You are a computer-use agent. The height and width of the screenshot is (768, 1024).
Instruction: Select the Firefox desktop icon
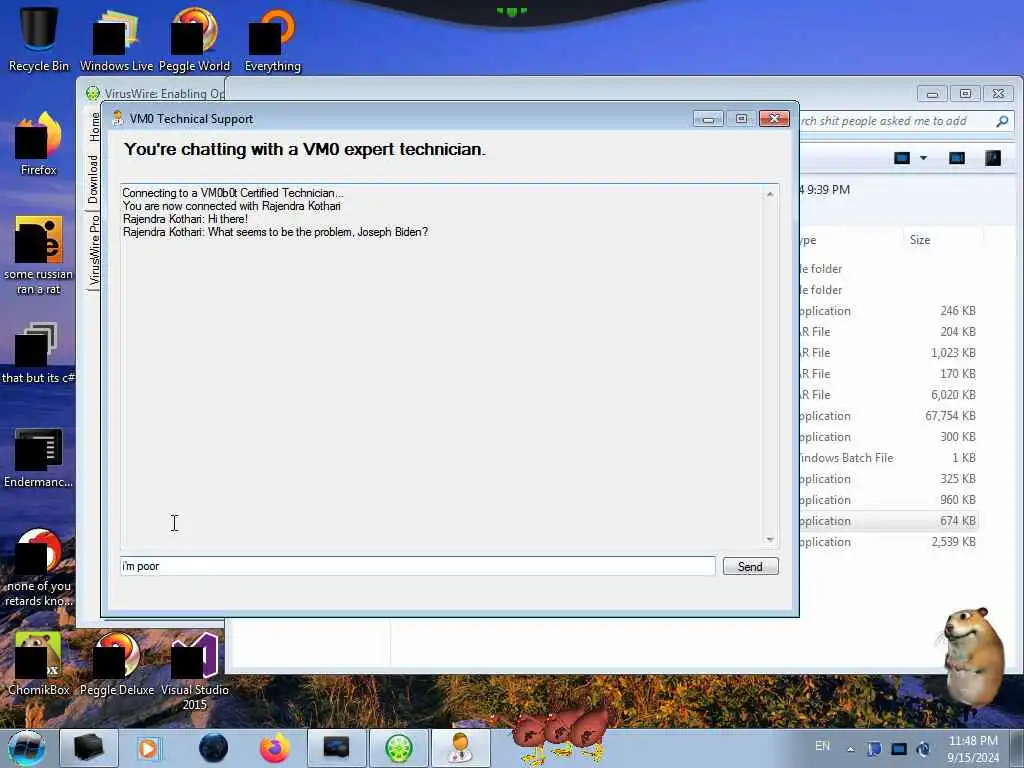[x=39, y=144]
